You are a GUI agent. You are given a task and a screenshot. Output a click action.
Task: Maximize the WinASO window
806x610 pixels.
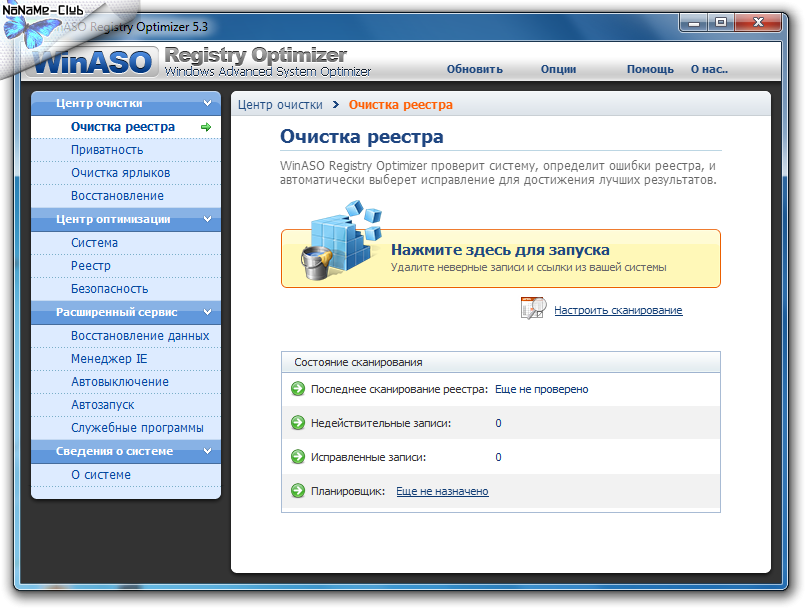(x=721, y=23)
